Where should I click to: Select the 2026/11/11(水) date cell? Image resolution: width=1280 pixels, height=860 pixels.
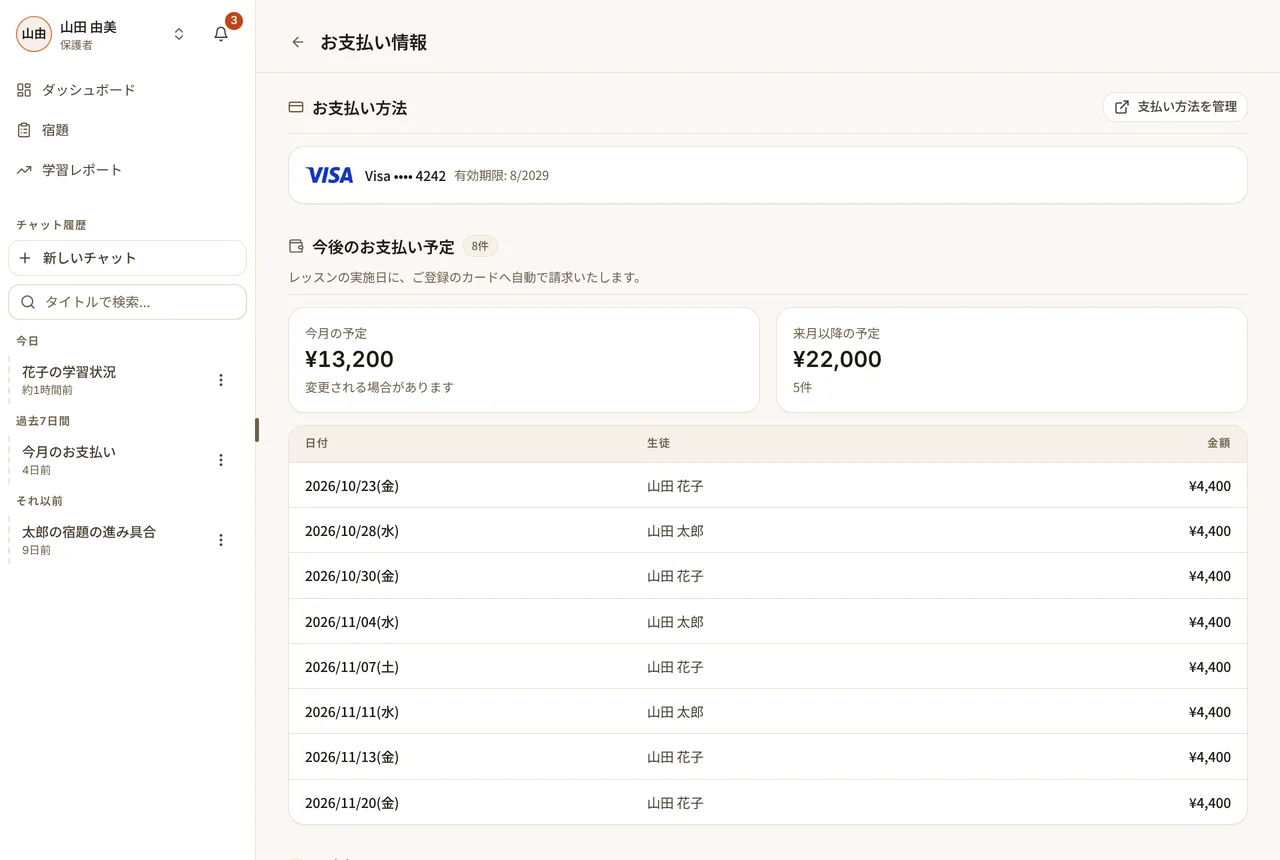tap(352, 712)
